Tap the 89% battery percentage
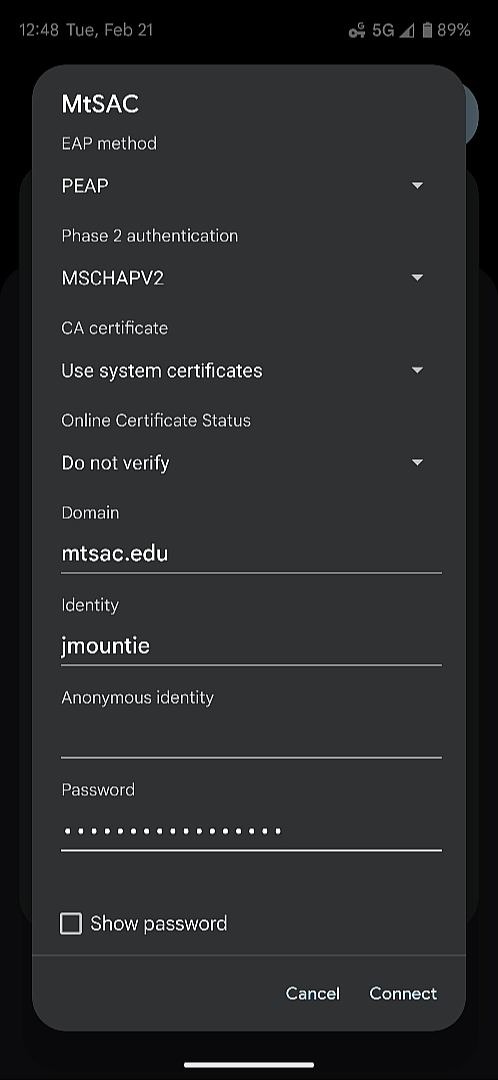Image resolution: width=498 pixels, height=1080 pixels. pyautogui.click(x=454, y=30)
